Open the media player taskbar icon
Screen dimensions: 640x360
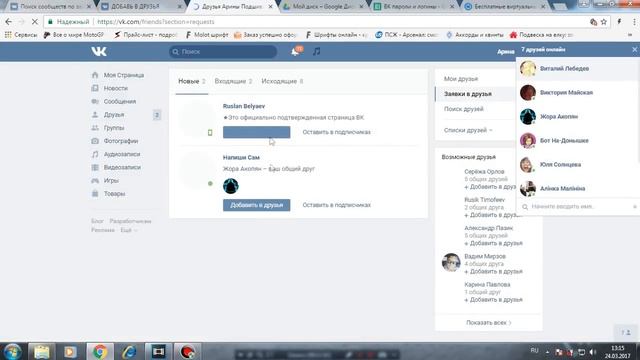pyautogui.click(x=70, y=351)
